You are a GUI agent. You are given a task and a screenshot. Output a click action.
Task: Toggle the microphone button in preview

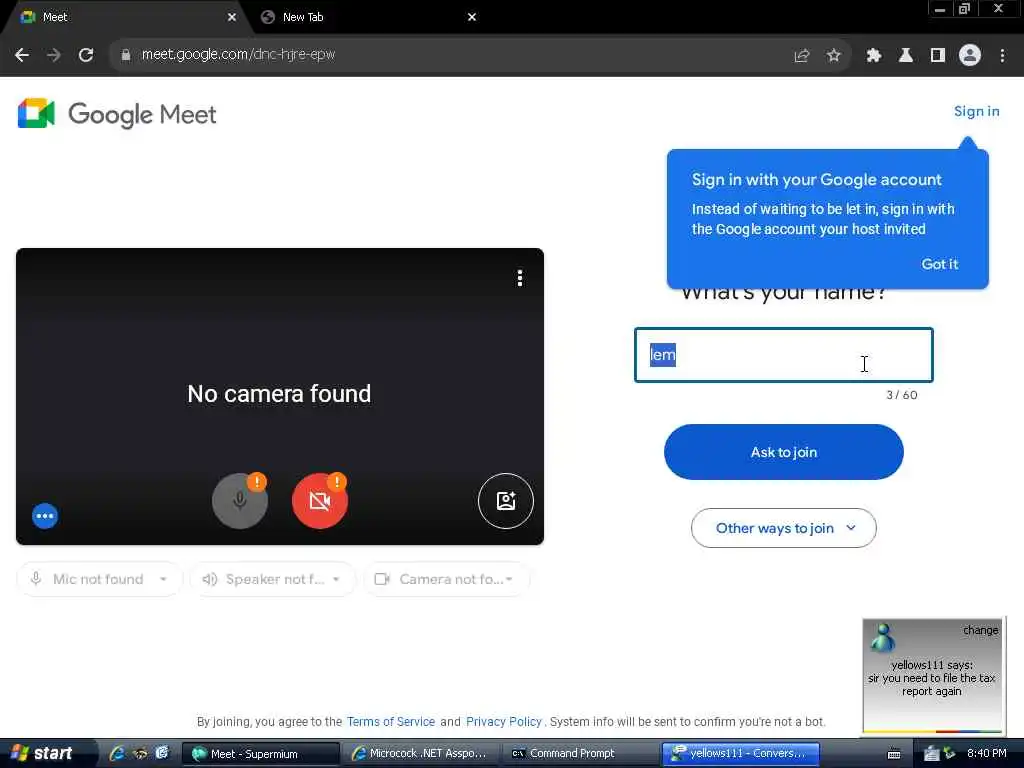coord(240,501)
